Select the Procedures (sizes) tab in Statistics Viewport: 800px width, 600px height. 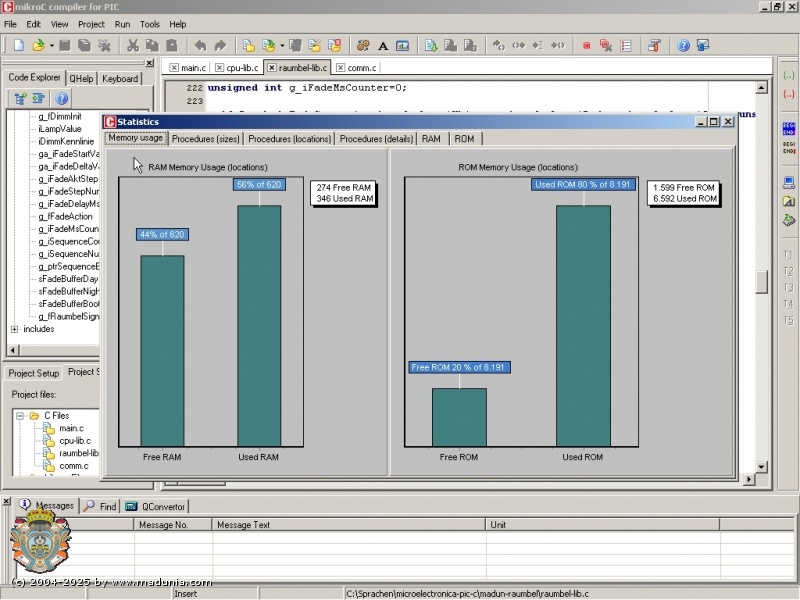[x=206, y=139]
